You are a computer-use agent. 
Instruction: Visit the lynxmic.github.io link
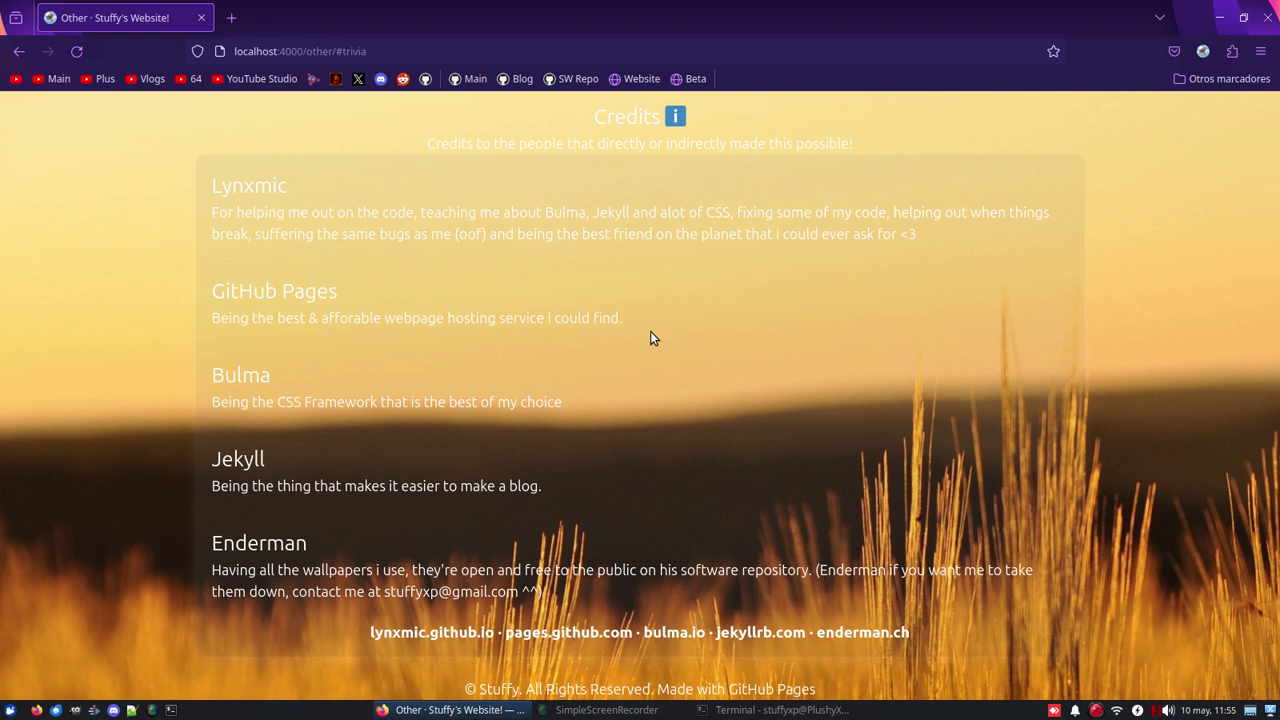pyautogui.click(x=432, y=632)
